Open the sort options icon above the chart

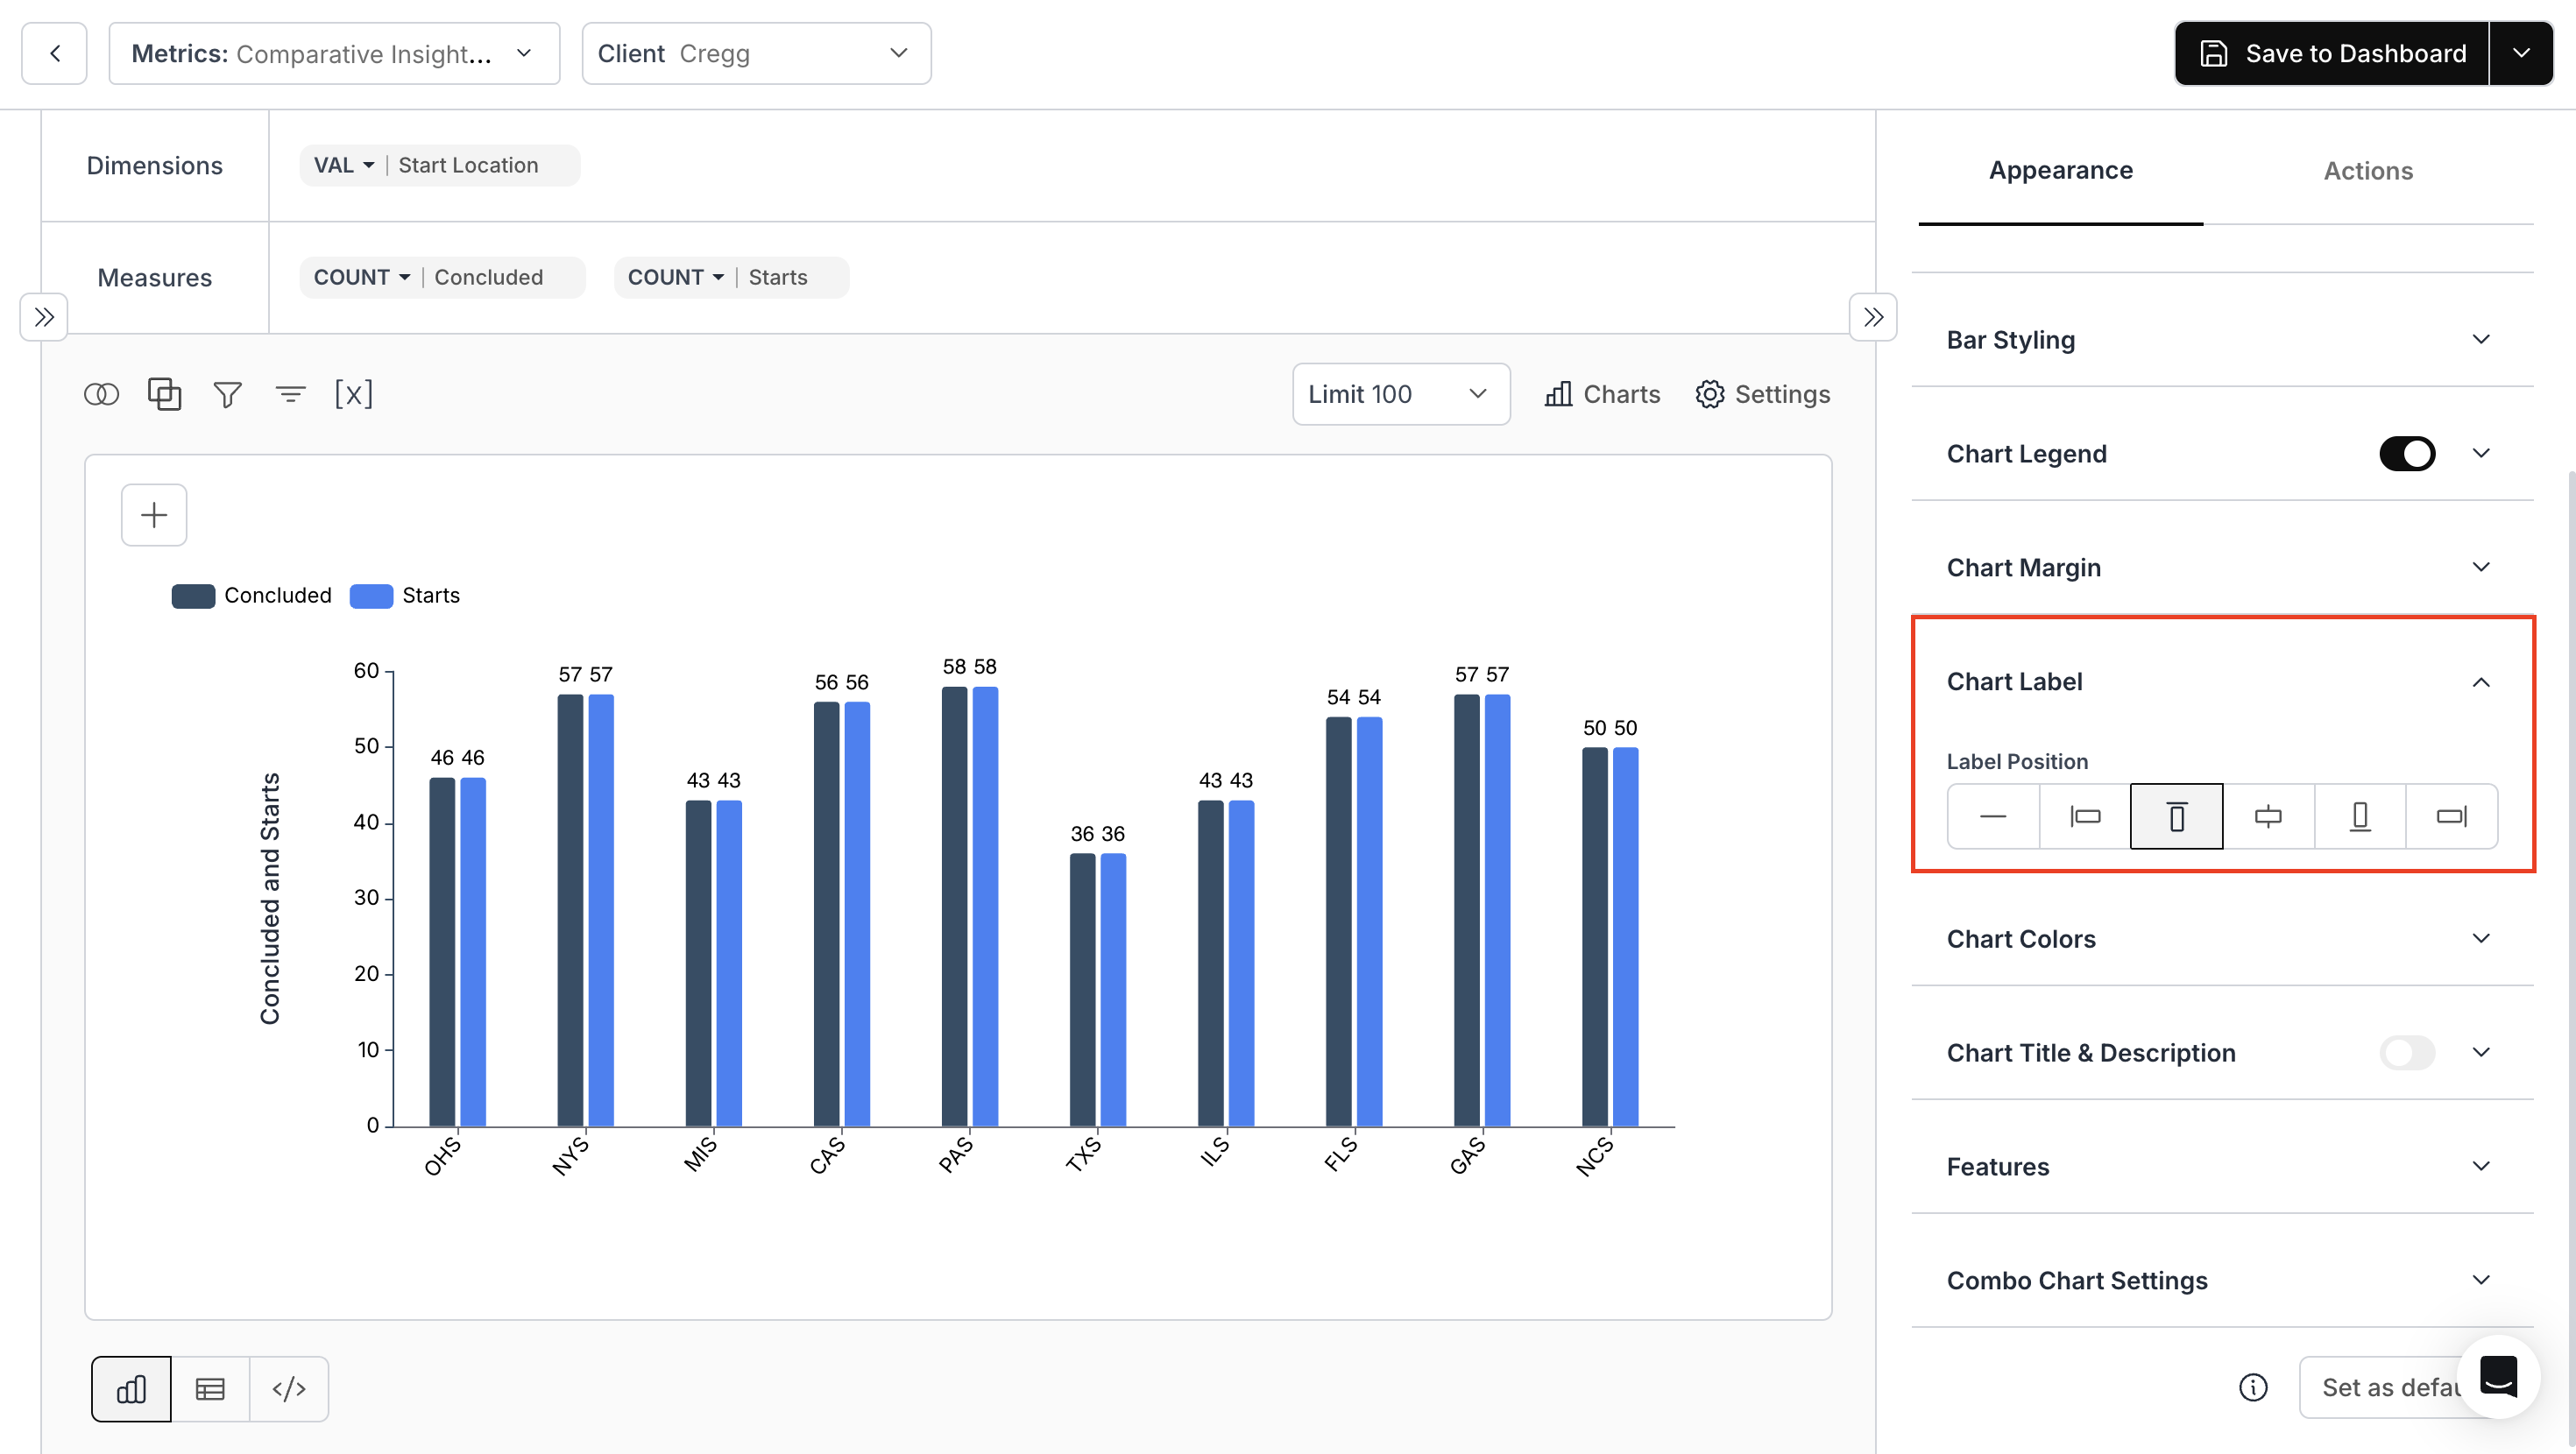click(x=290, y=394)
